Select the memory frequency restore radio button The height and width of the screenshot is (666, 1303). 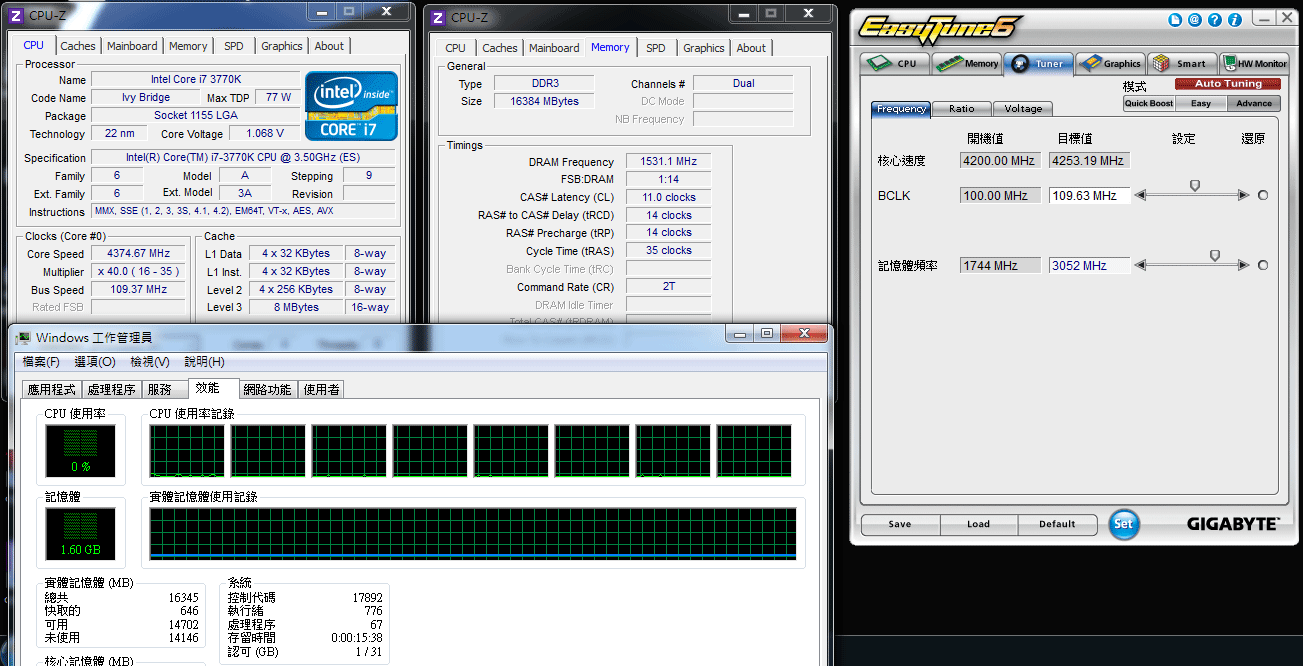coord(1263,266)
